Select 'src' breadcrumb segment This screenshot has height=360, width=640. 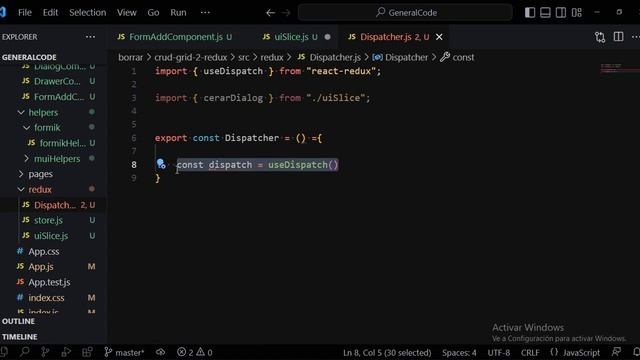coord(244,57)
